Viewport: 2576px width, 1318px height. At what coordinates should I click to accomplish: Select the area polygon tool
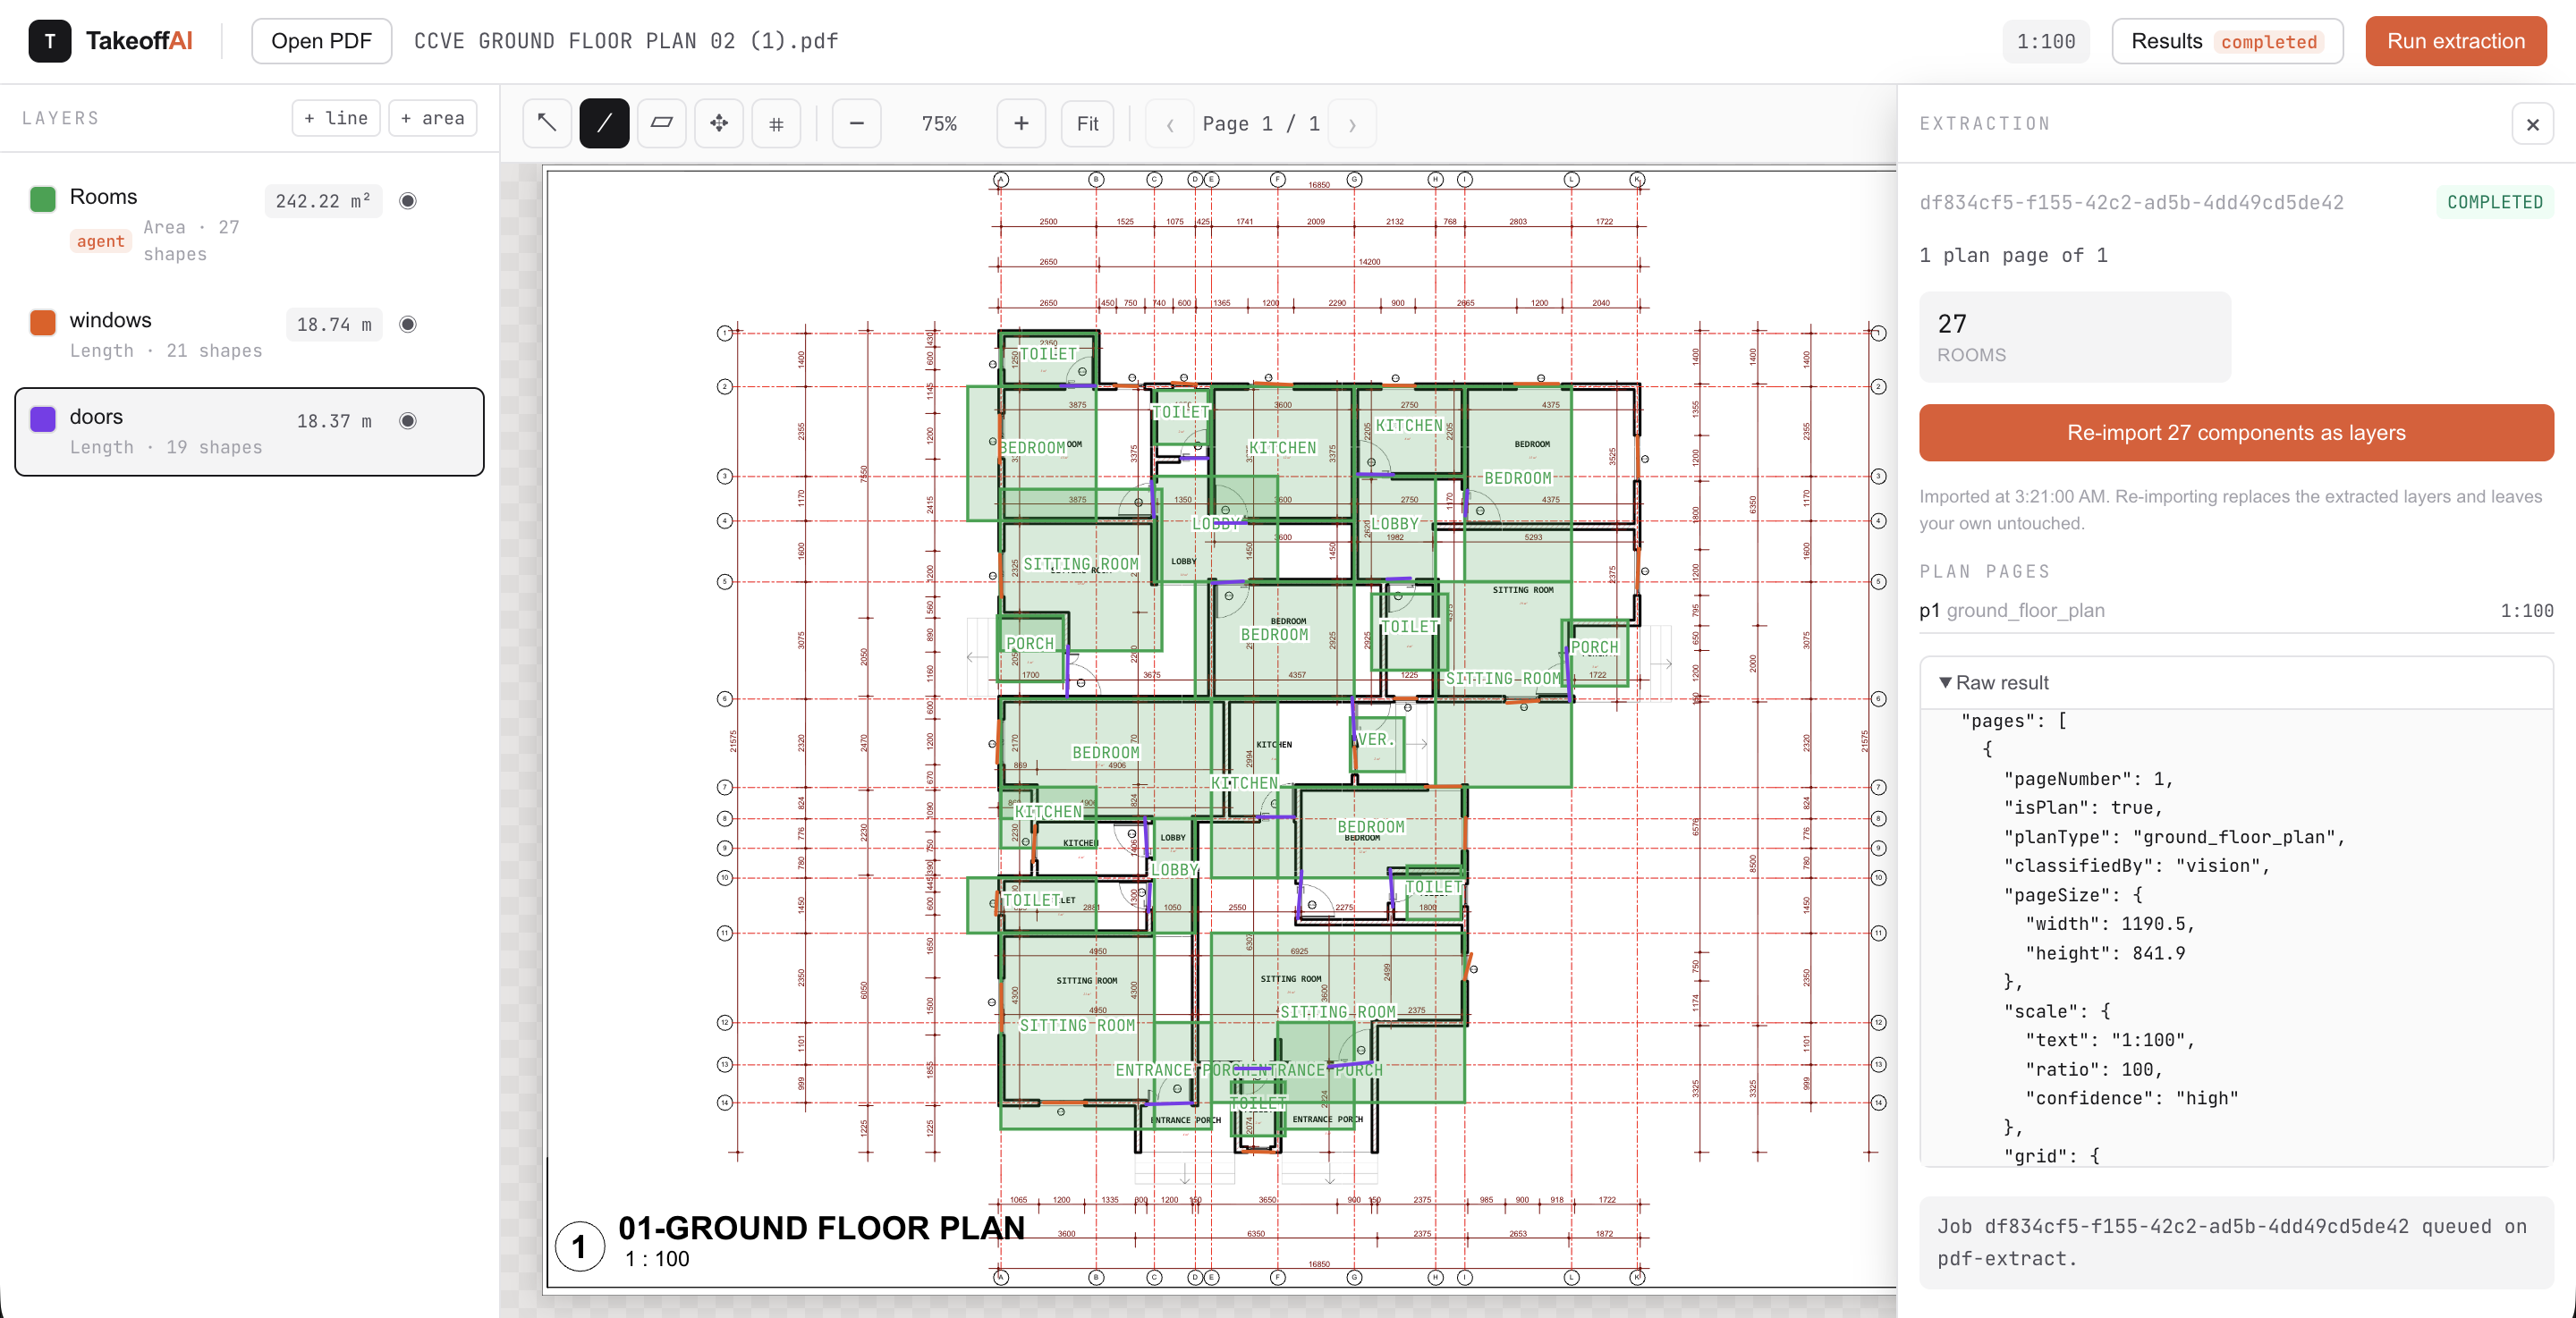pyautogui.click(x=661, y=123)
